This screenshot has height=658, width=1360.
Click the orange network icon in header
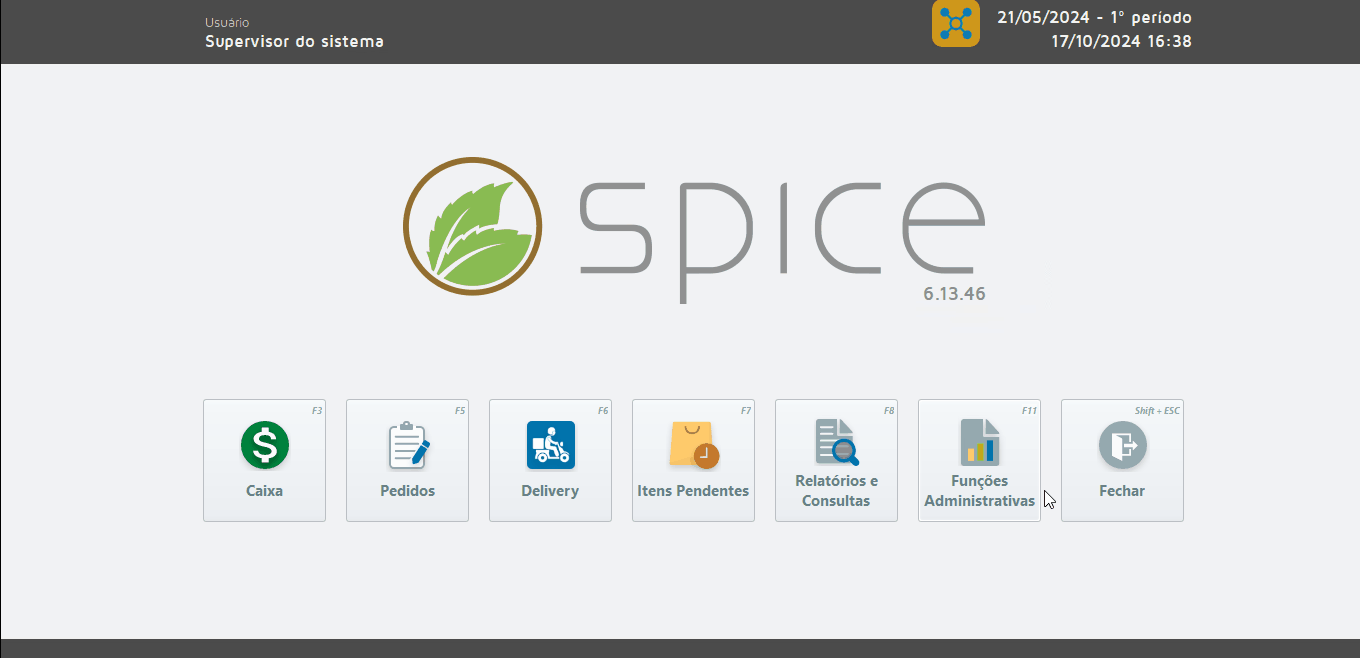[956, 23]
